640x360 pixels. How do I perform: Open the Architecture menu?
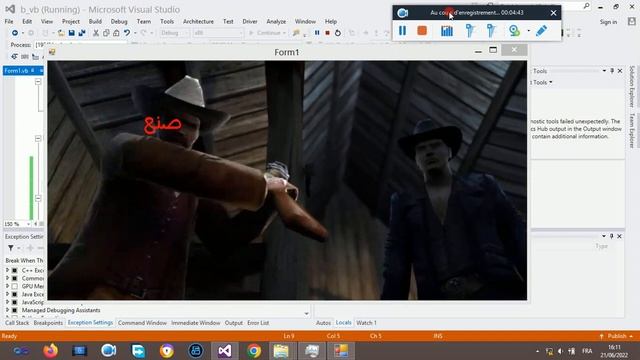point(198,21)
